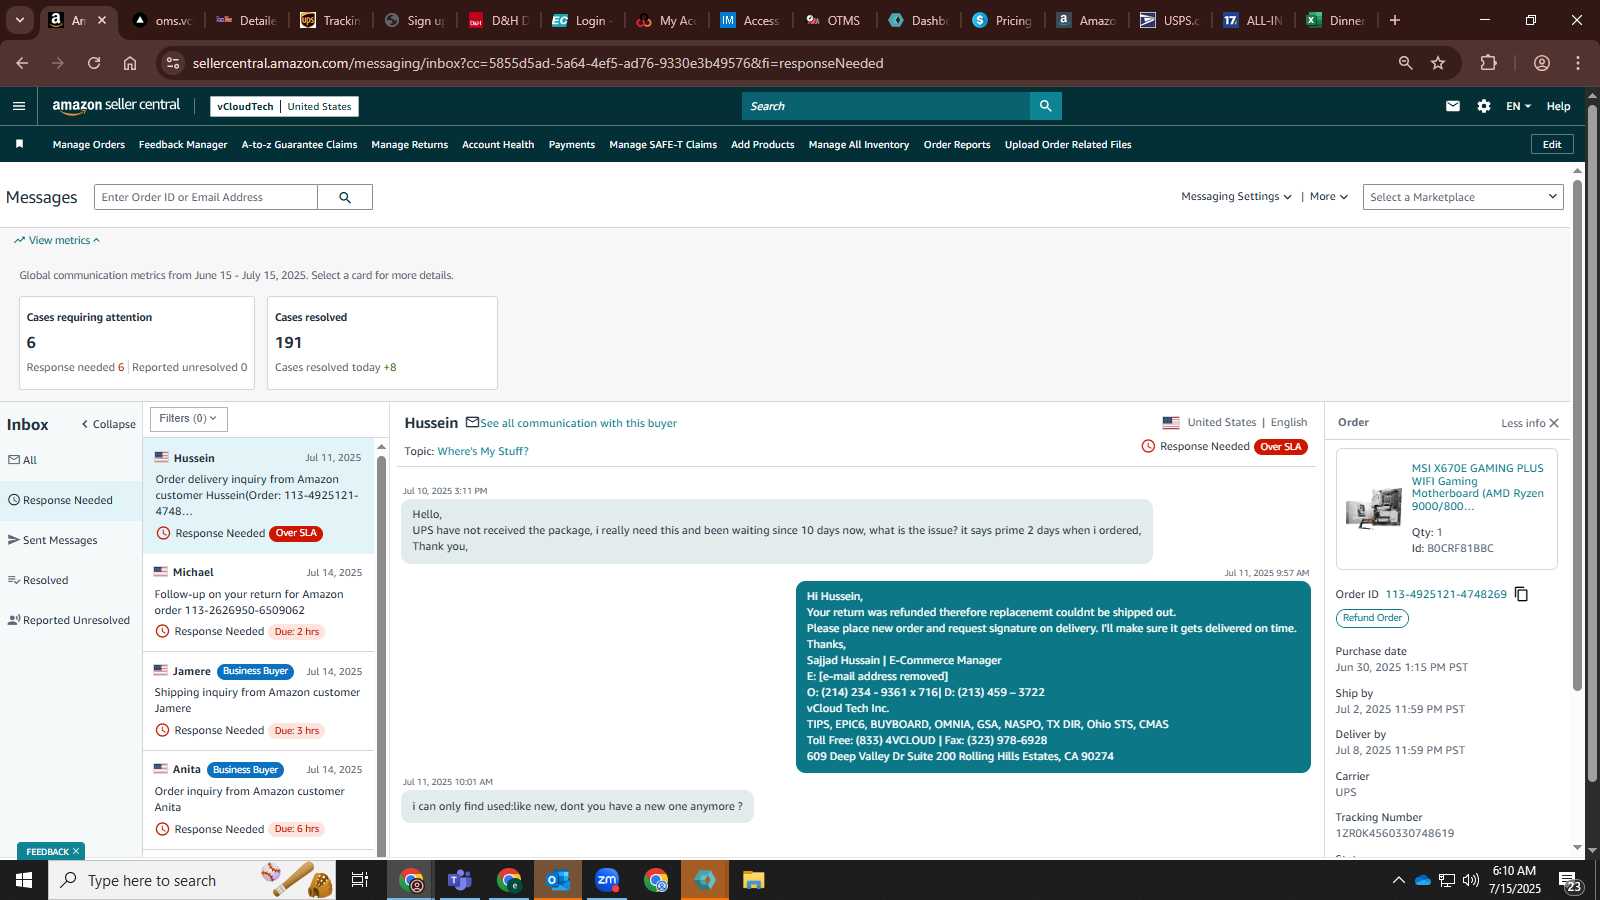Open MSI X670E Gaming Plus product link

point(1478,487)
